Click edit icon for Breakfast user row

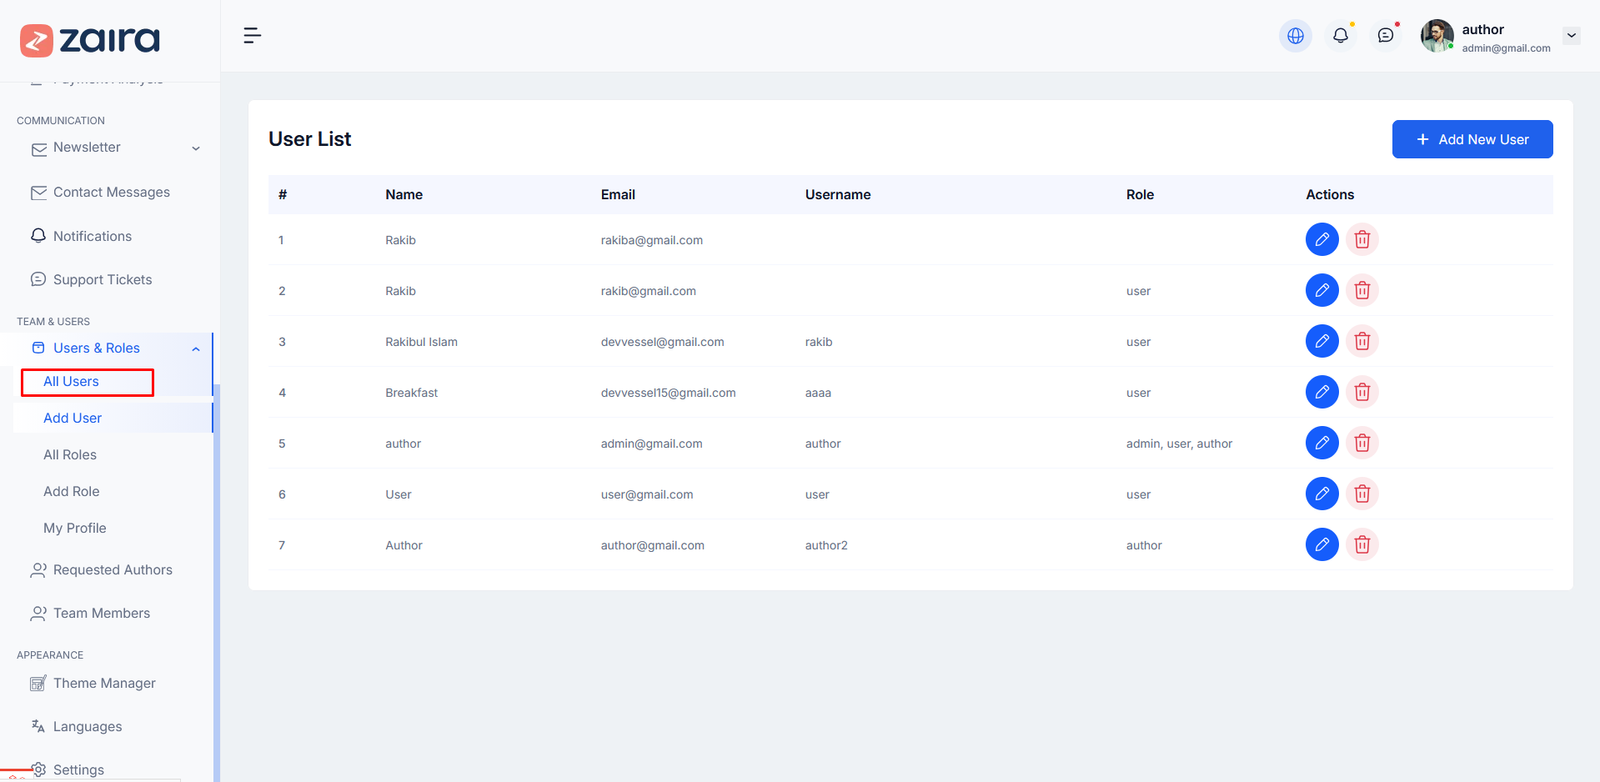coord(1321,392)
